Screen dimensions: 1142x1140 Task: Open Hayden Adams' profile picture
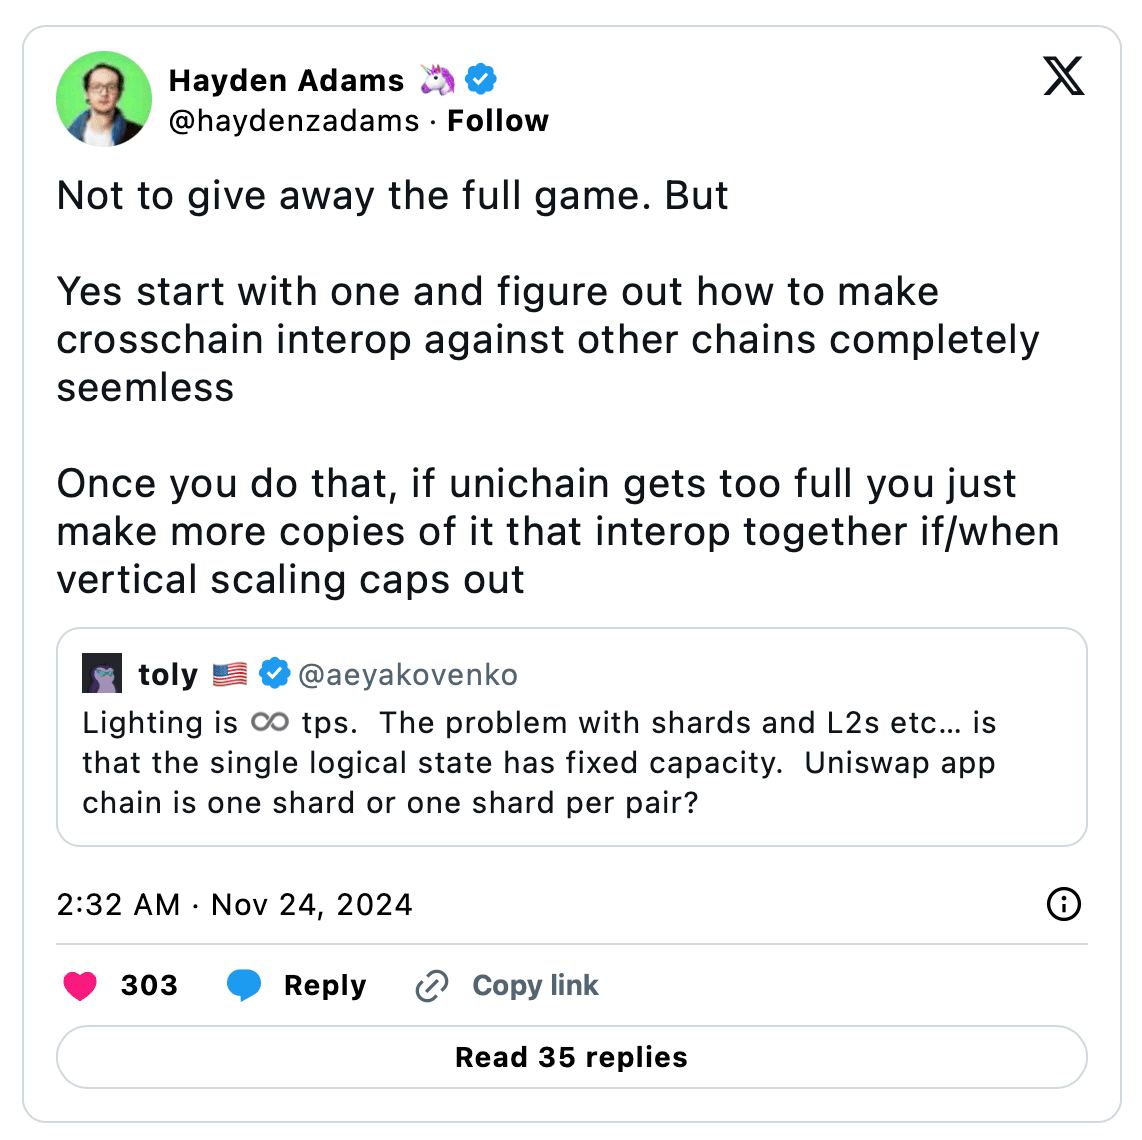tap(104, 99)
